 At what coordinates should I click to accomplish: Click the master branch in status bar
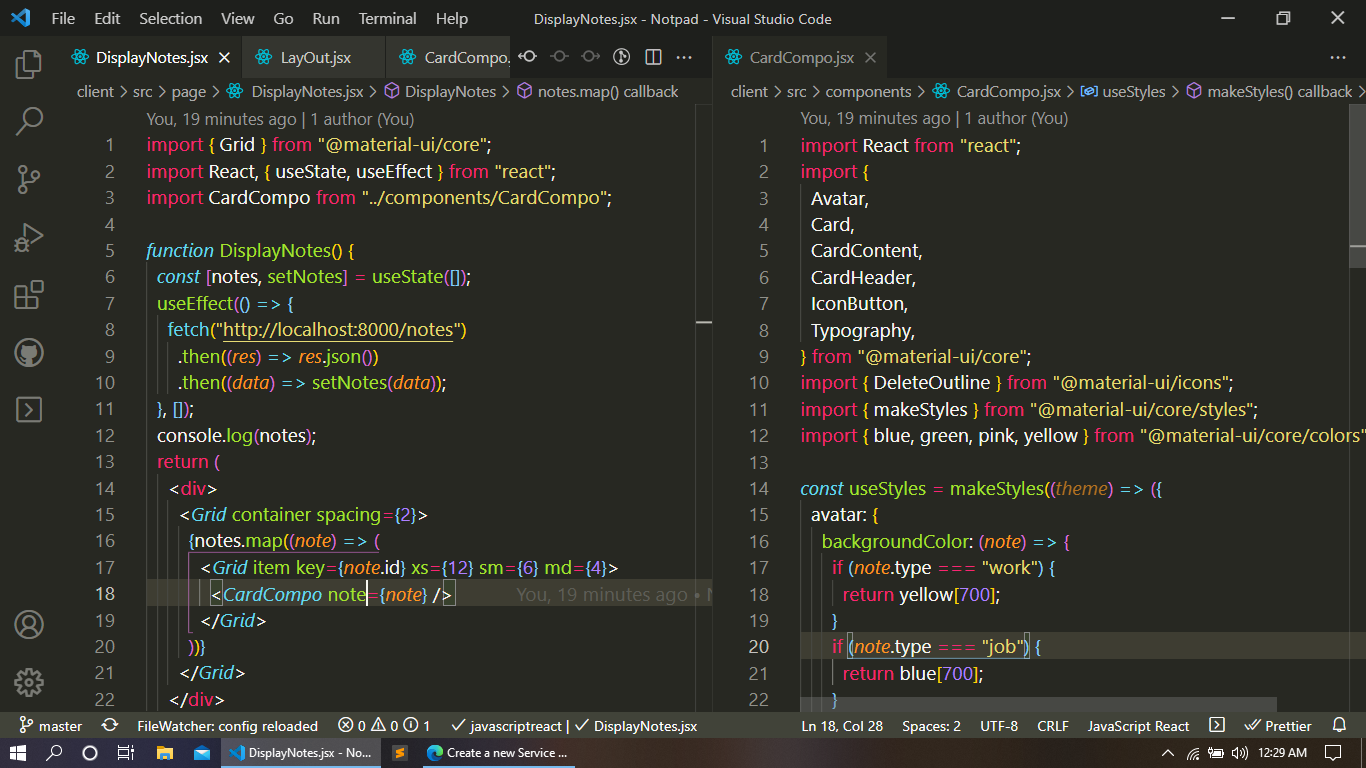(50, 726)
